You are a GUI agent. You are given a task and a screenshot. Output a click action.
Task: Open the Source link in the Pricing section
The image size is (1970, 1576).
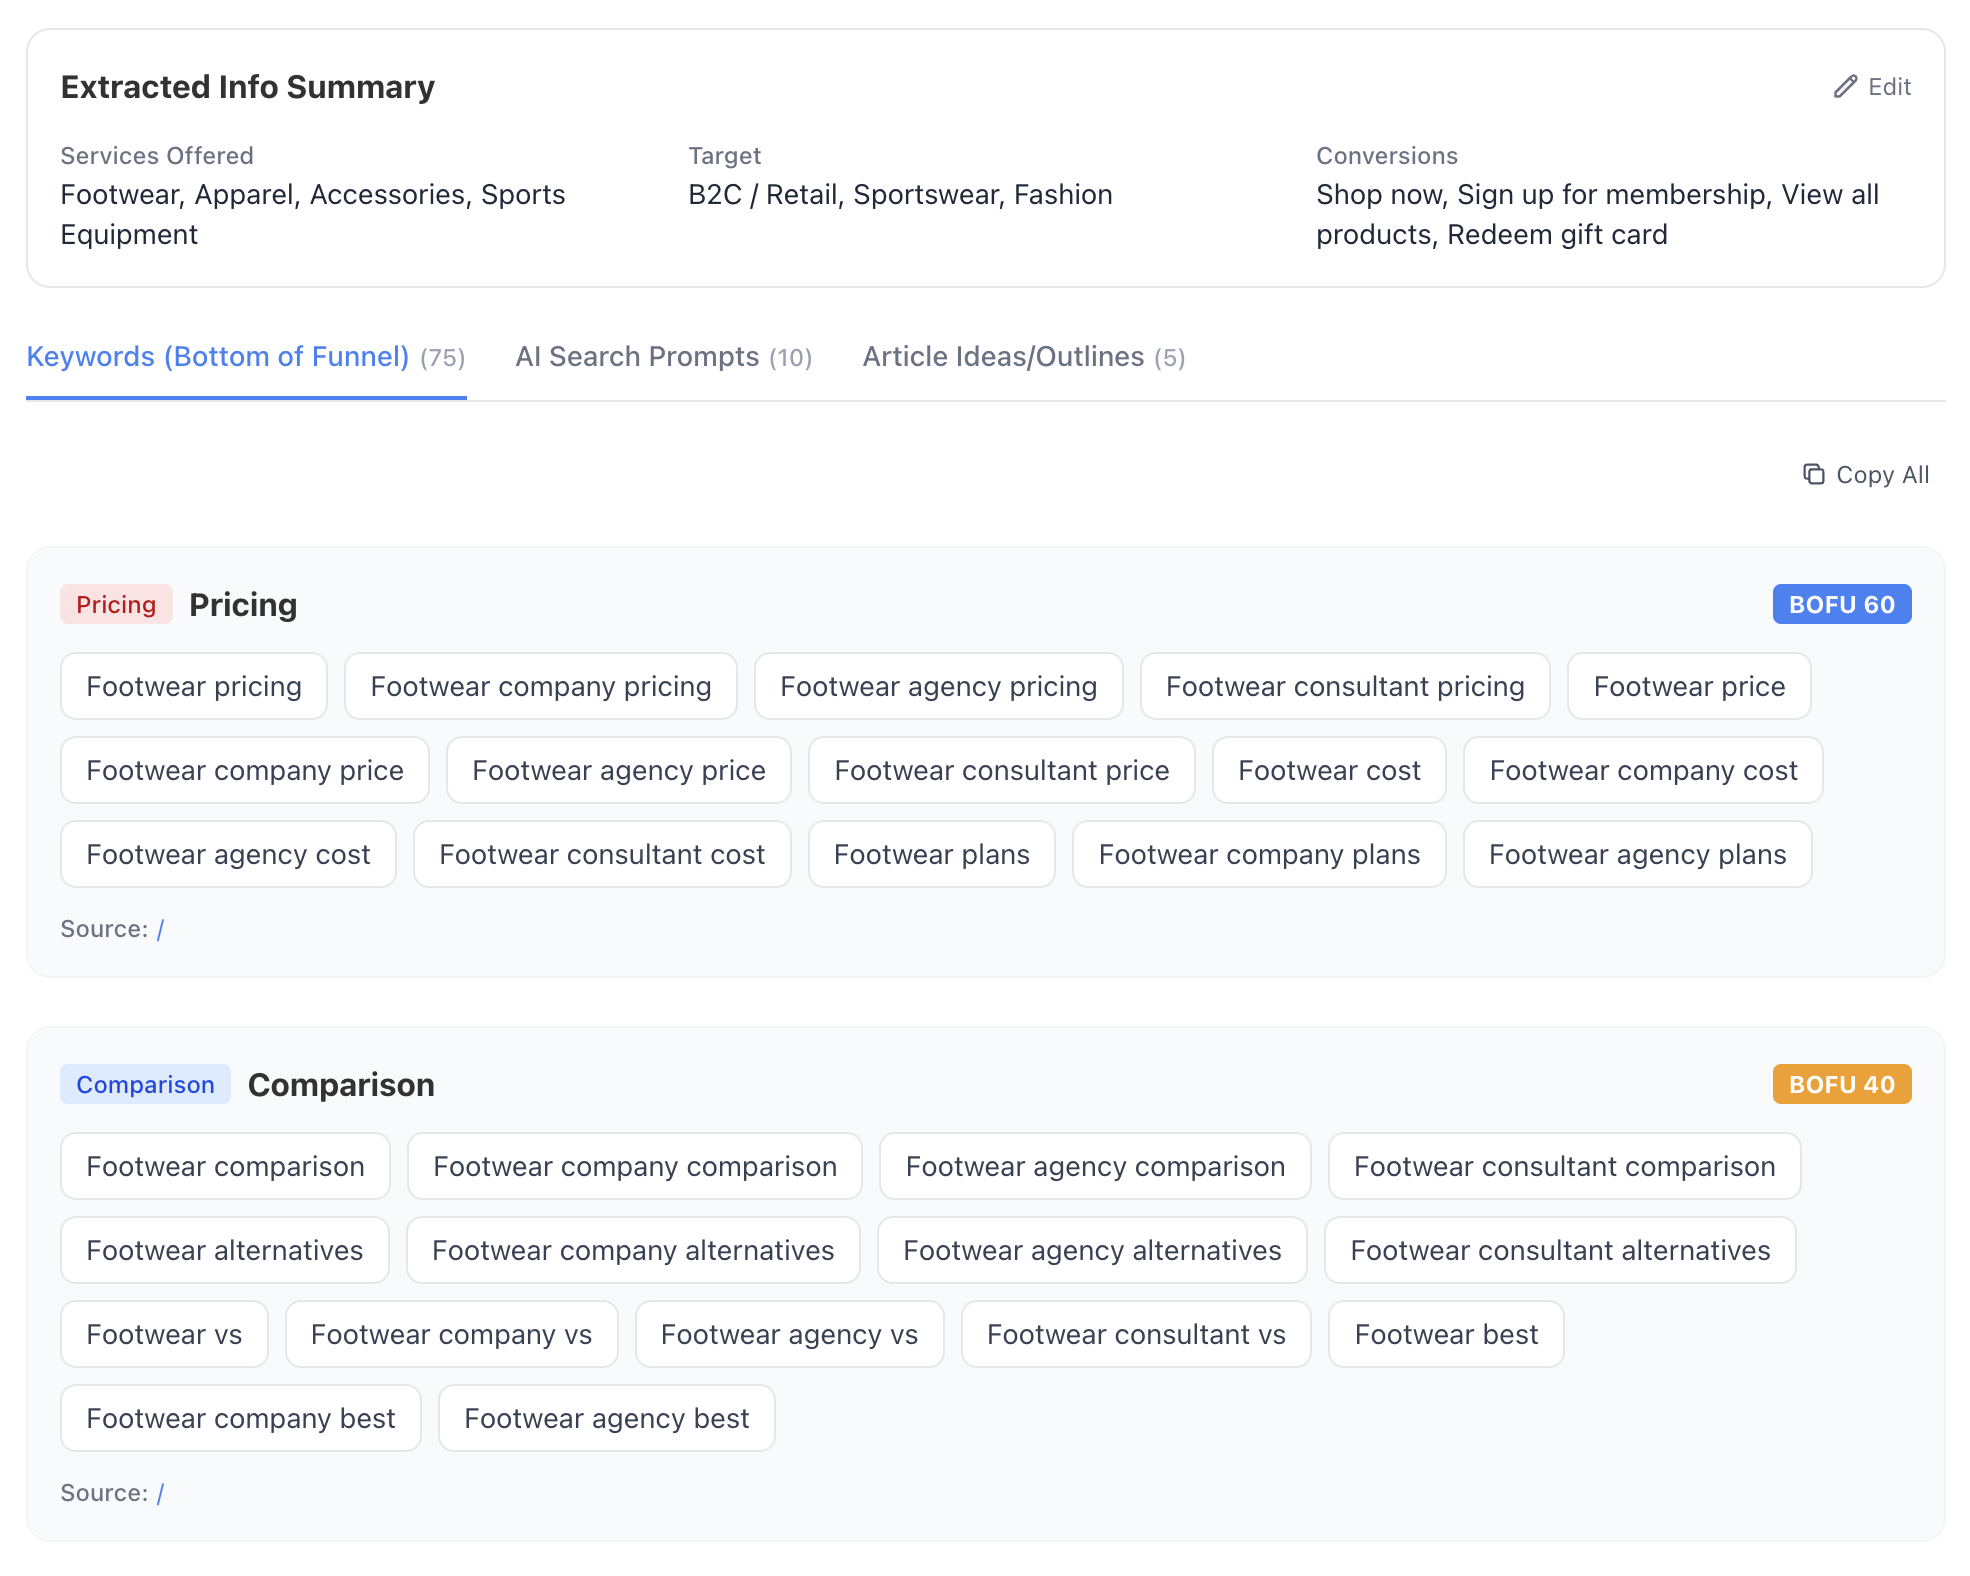[x=161, y=928]
